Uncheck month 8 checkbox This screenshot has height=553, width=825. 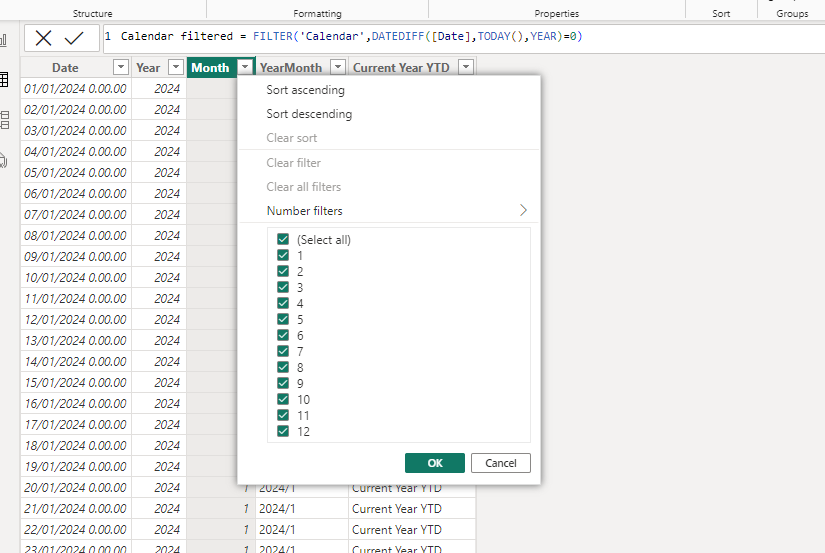click(x=283, y=367)
